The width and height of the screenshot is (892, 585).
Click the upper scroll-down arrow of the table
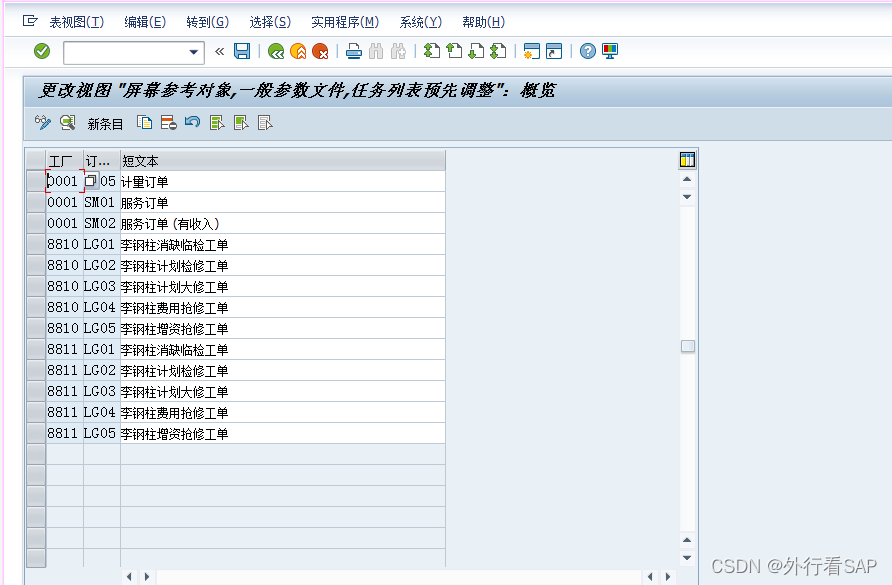(687, 197)
